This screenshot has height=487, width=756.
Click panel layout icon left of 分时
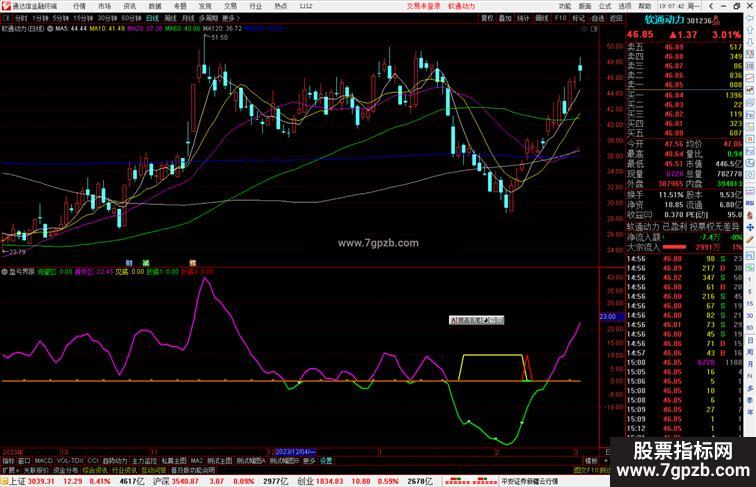click(x=6, y=18)
